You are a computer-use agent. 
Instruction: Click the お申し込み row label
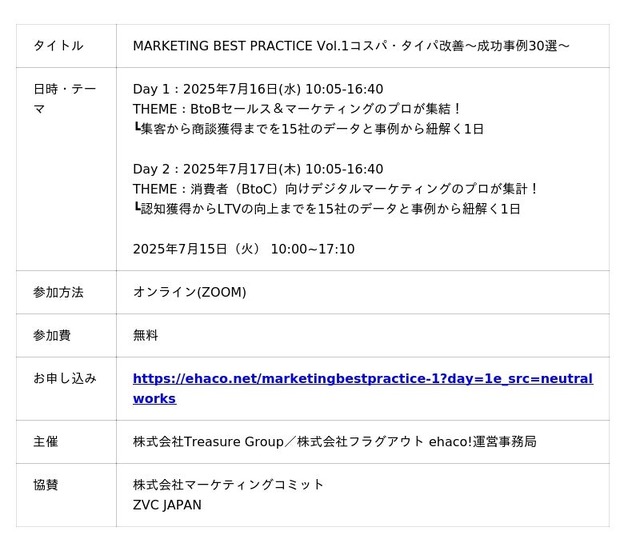(x=65, y=379)
